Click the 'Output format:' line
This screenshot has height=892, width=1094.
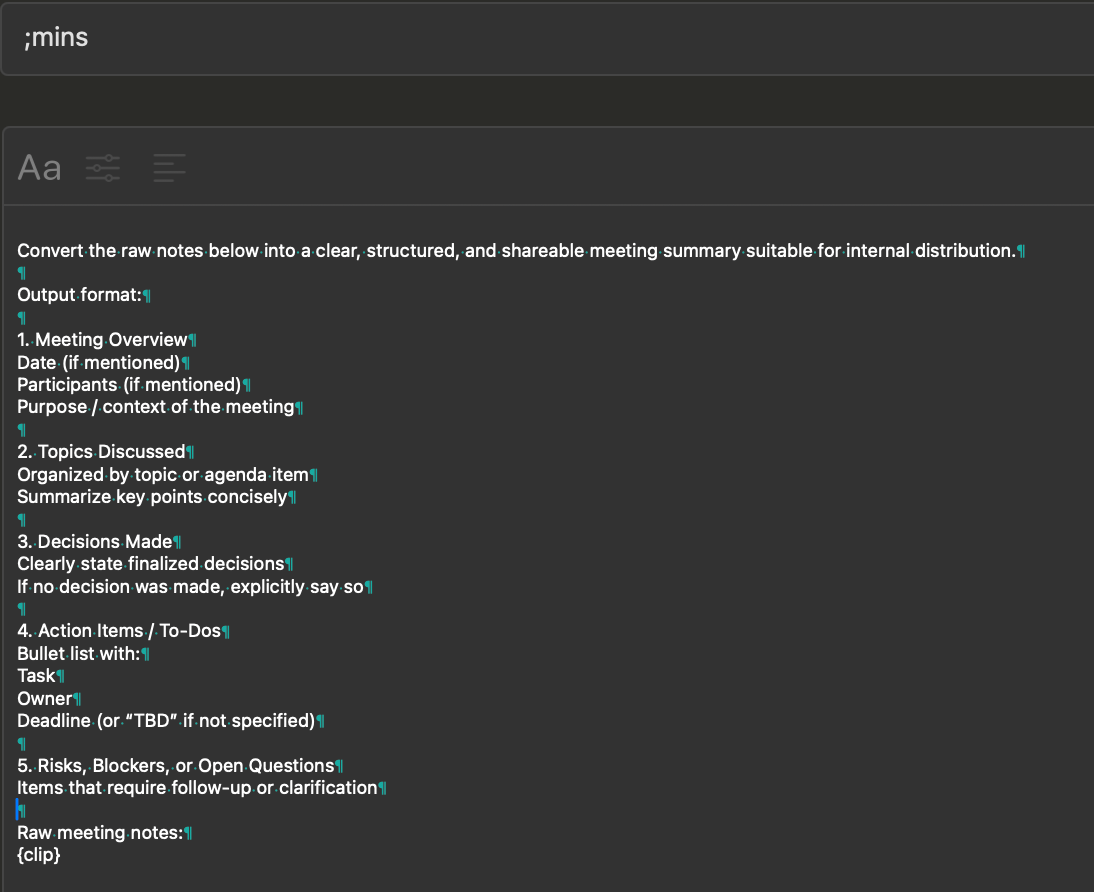click(80, 295)
